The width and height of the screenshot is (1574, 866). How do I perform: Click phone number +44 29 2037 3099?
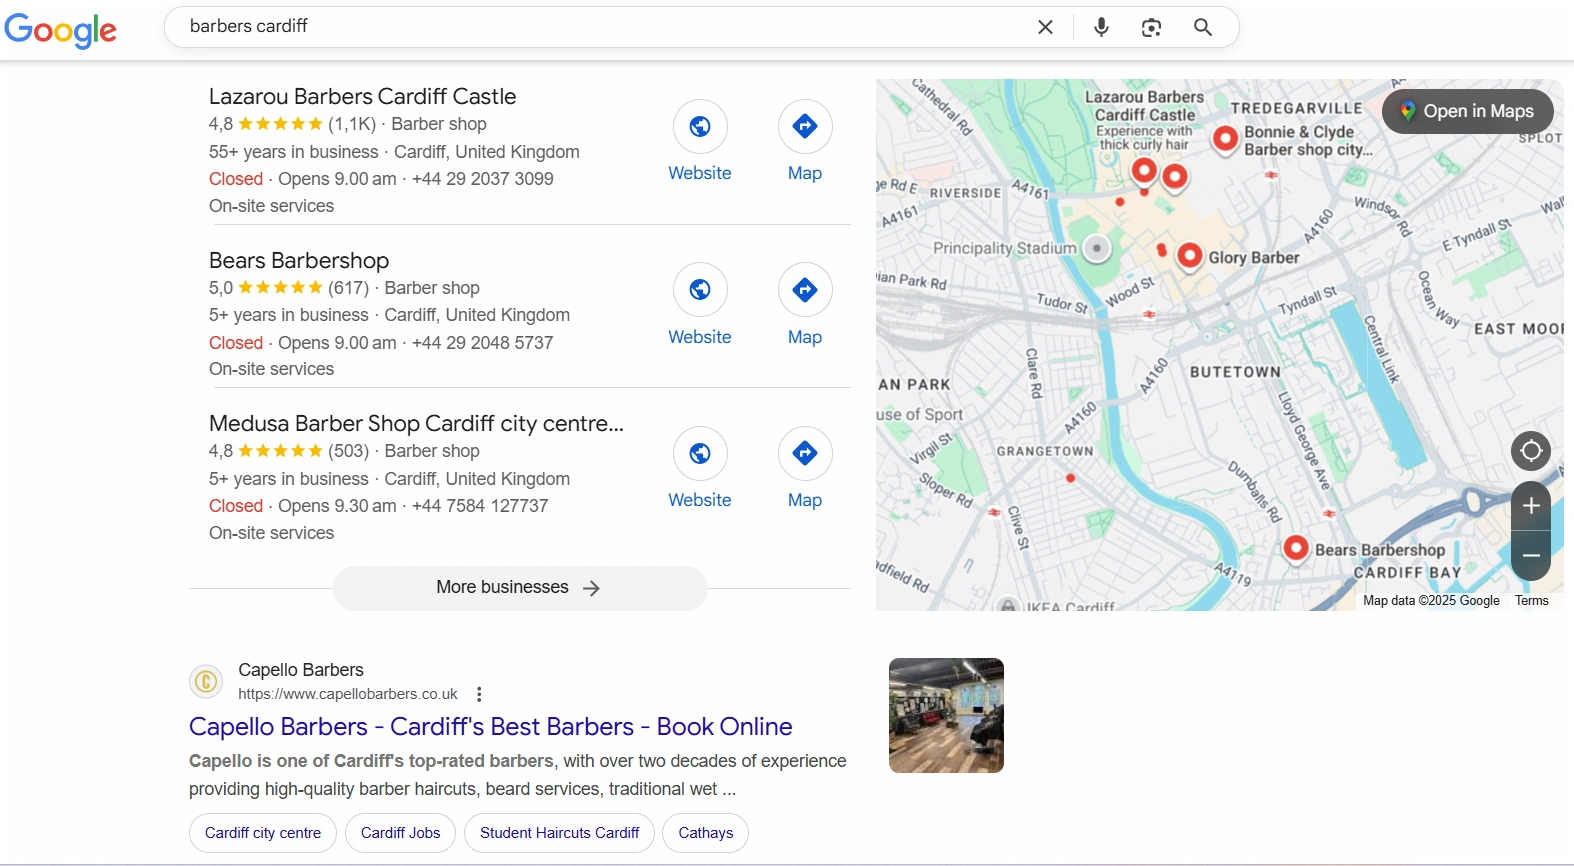483,179
